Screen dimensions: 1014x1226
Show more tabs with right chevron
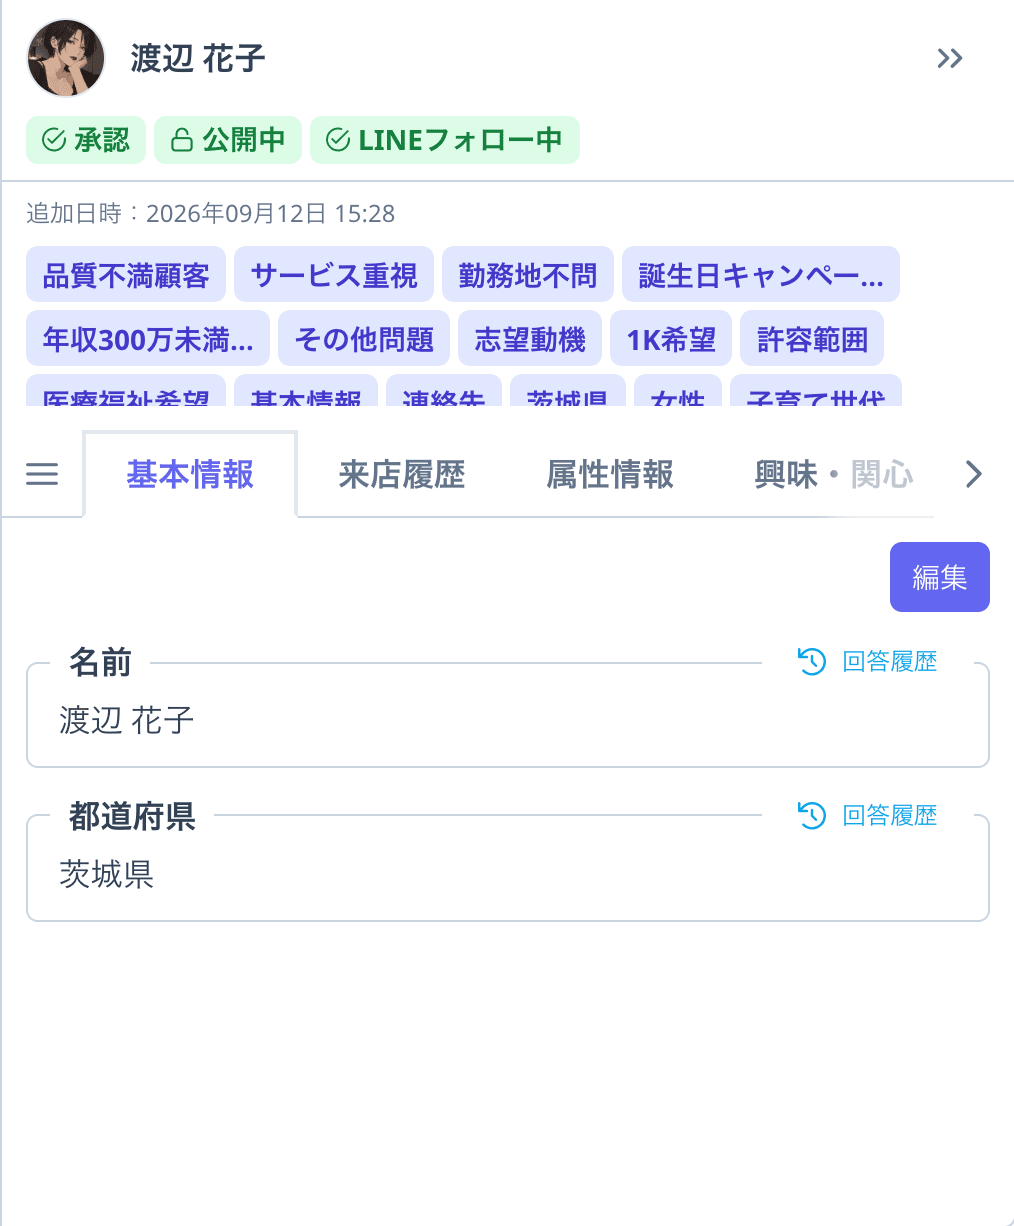[974, 474]
